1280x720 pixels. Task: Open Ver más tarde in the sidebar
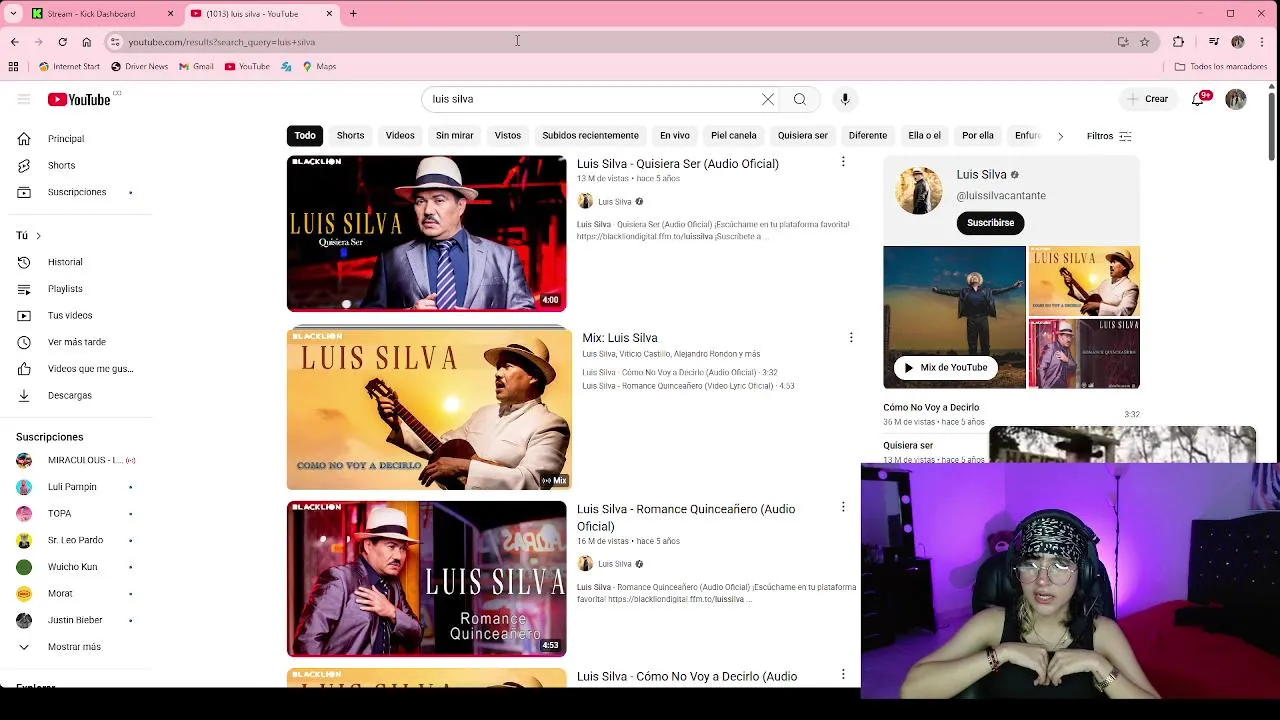point(77,342)
